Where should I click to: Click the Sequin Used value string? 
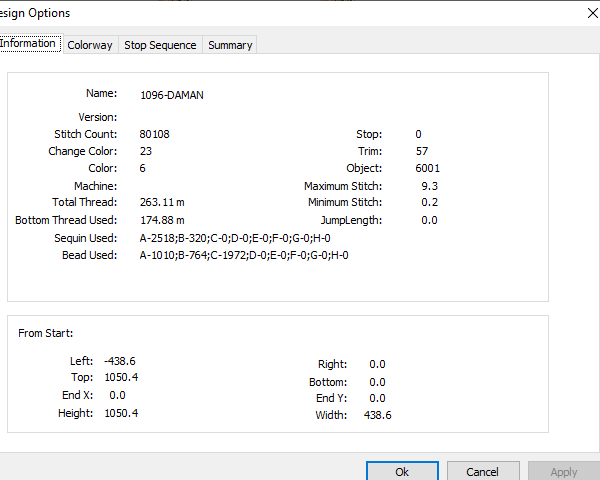click(235, 238)
